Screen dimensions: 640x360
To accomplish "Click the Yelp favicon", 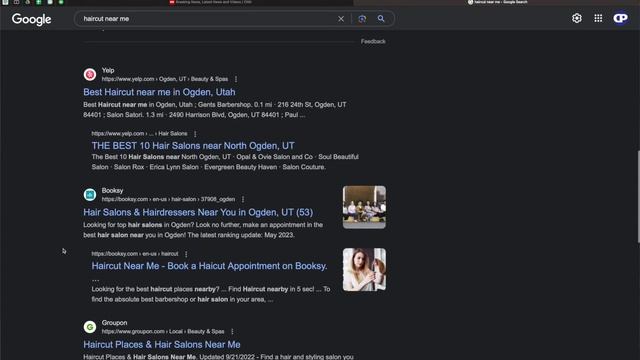I will coord(90,74).
